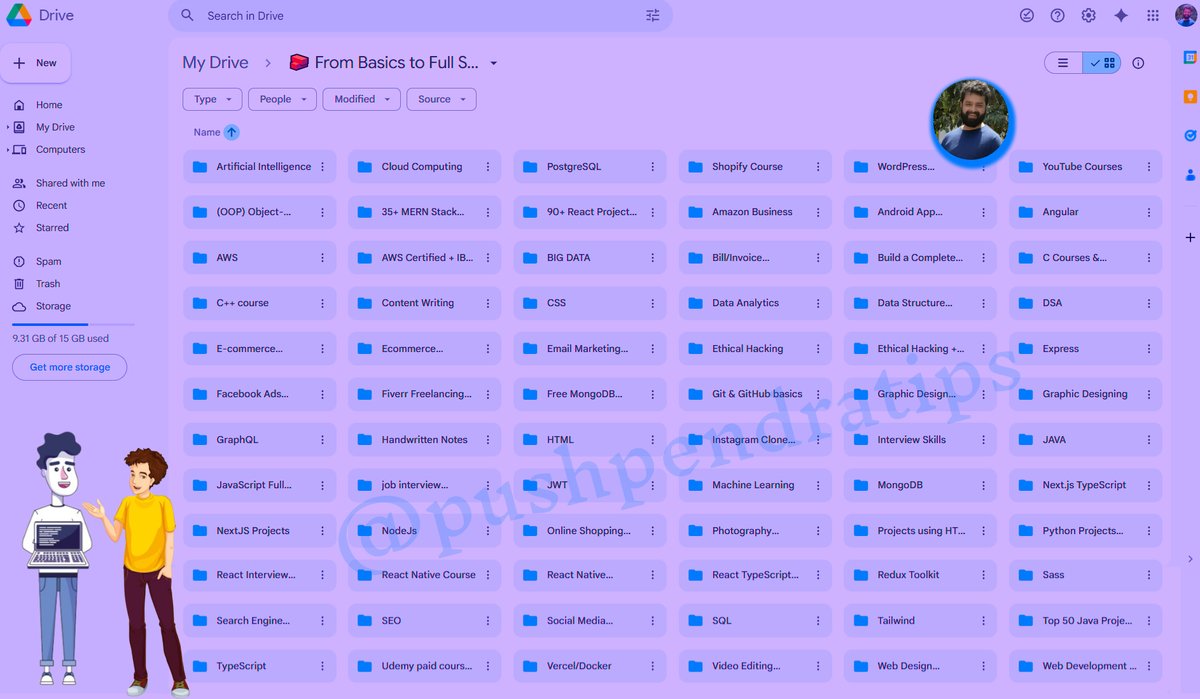Select the GraphQL folder
Viewport: 1200px width, 699px height.
point(259,440)
